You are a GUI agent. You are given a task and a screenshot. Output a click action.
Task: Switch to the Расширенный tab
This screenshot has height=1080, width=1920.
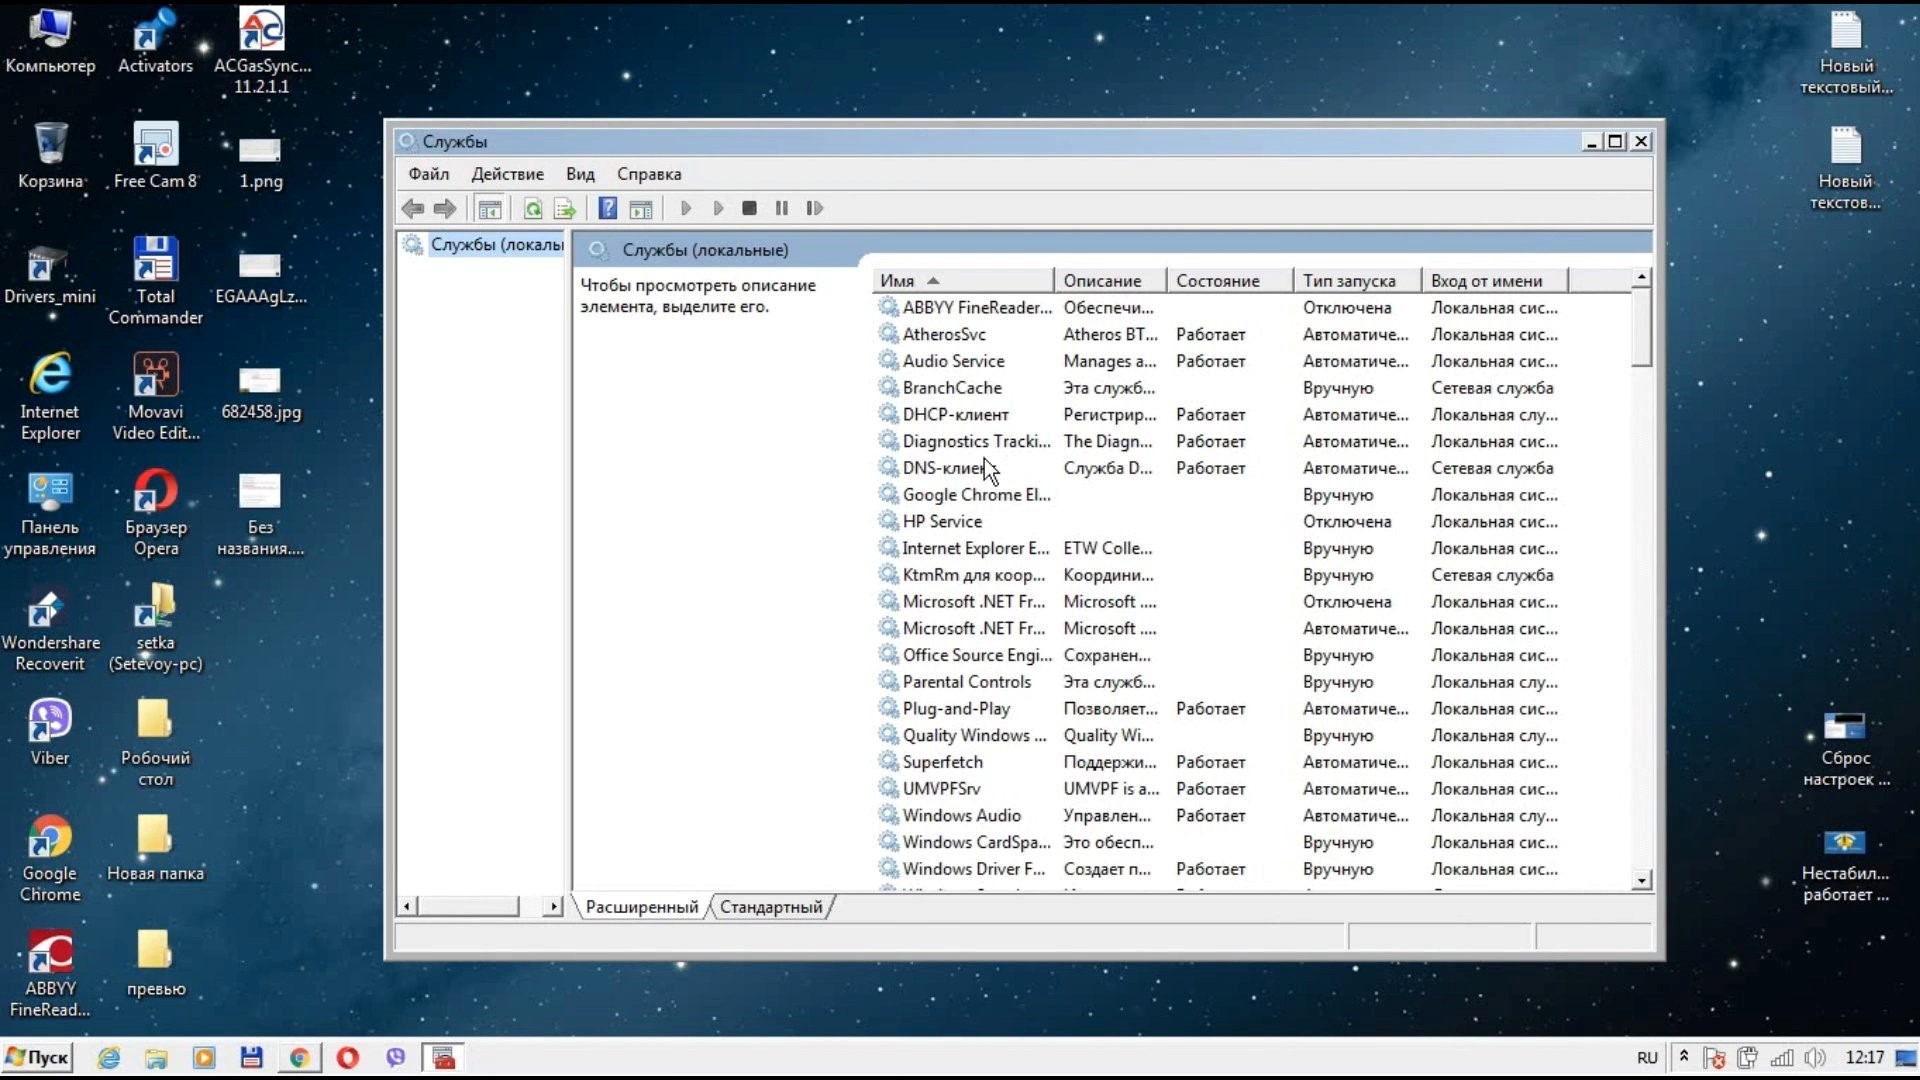tap(641, 907)
